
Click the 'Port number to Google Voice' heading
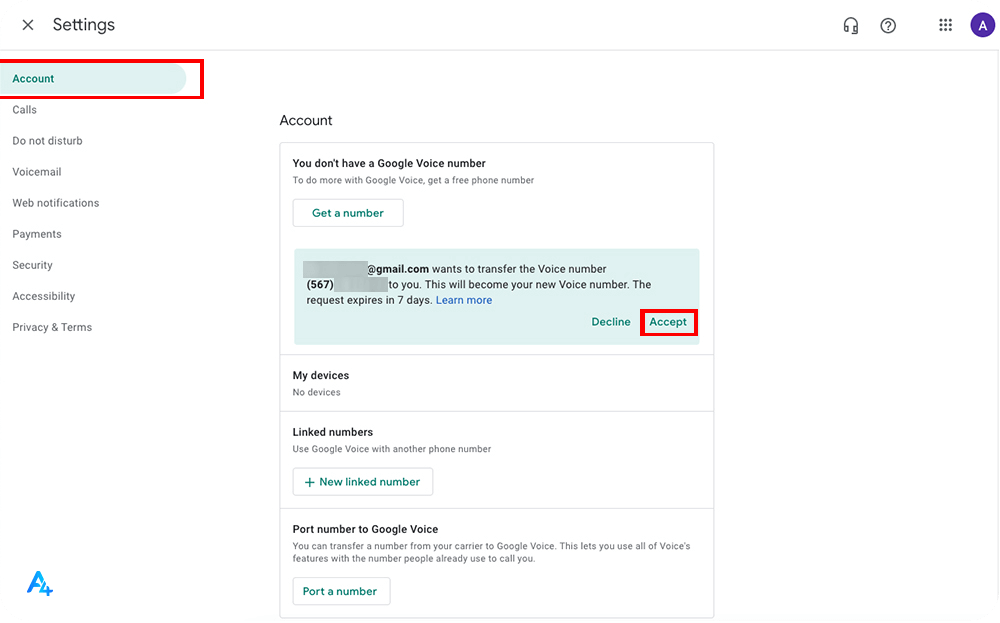365,529
